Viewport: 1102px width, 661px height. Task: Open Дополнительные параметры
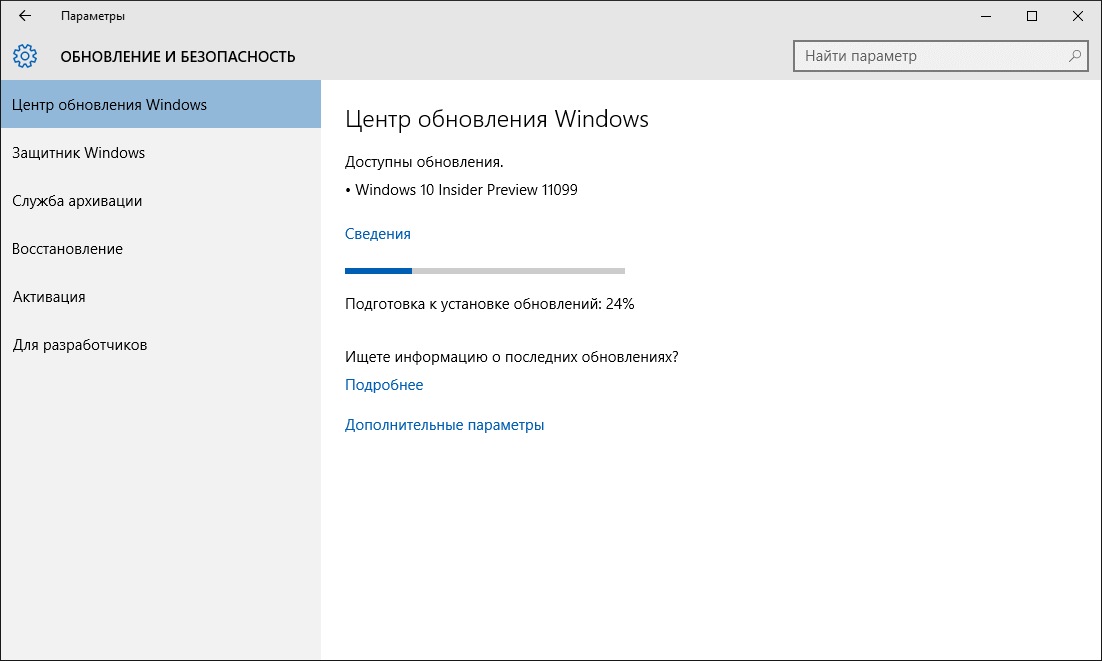[444, 424]
